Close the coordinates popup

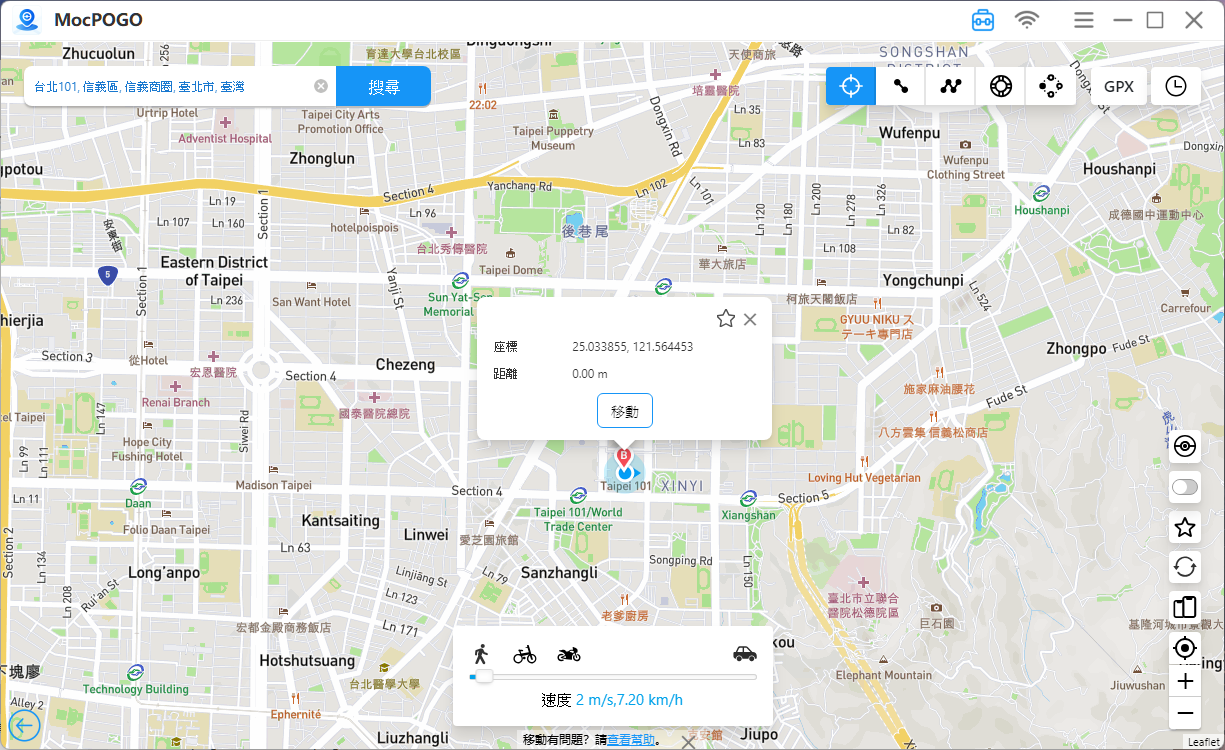(750, 319)
